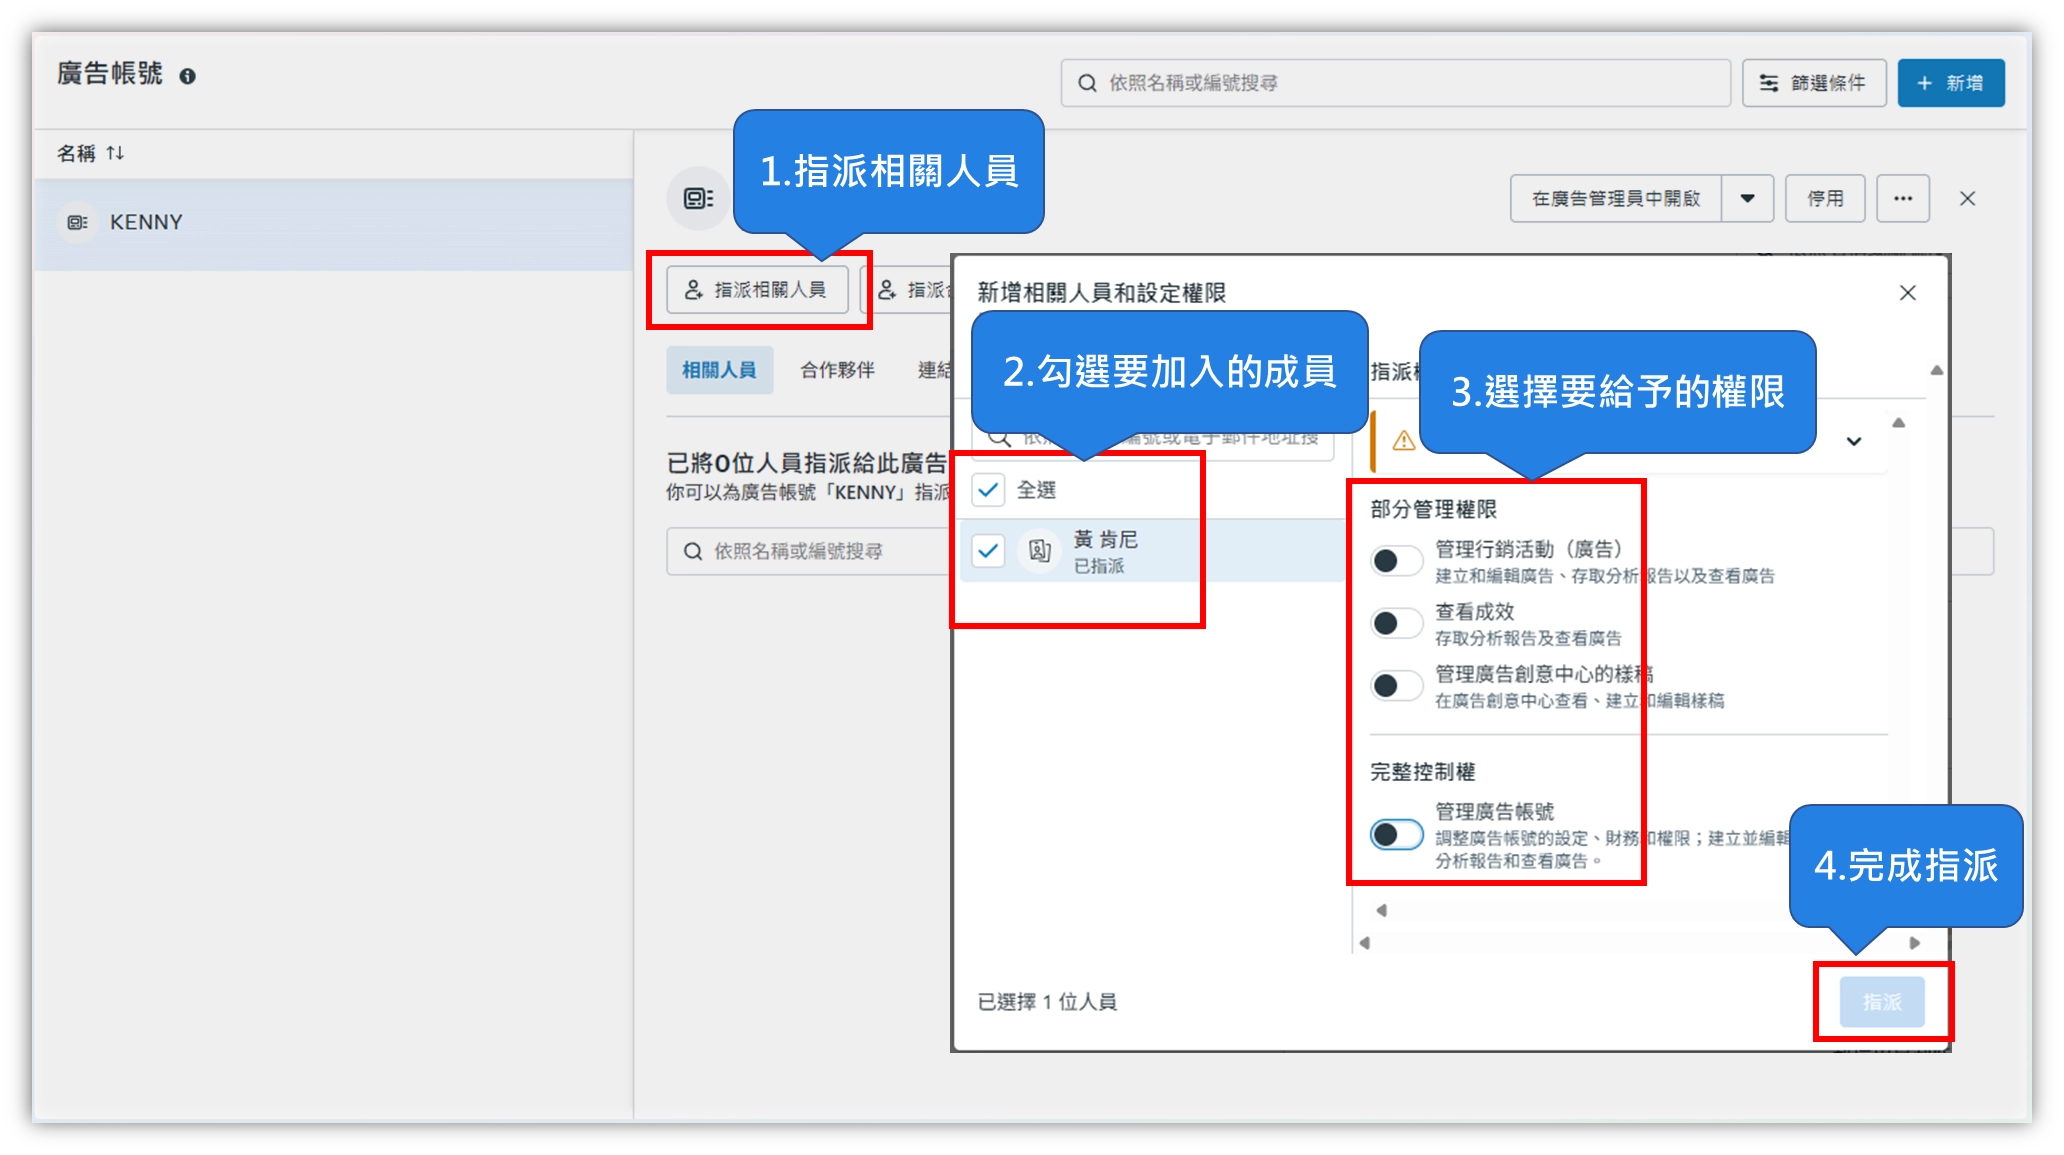
Task: Switch to the 相關人員 tab
Action: click(719, 369)
